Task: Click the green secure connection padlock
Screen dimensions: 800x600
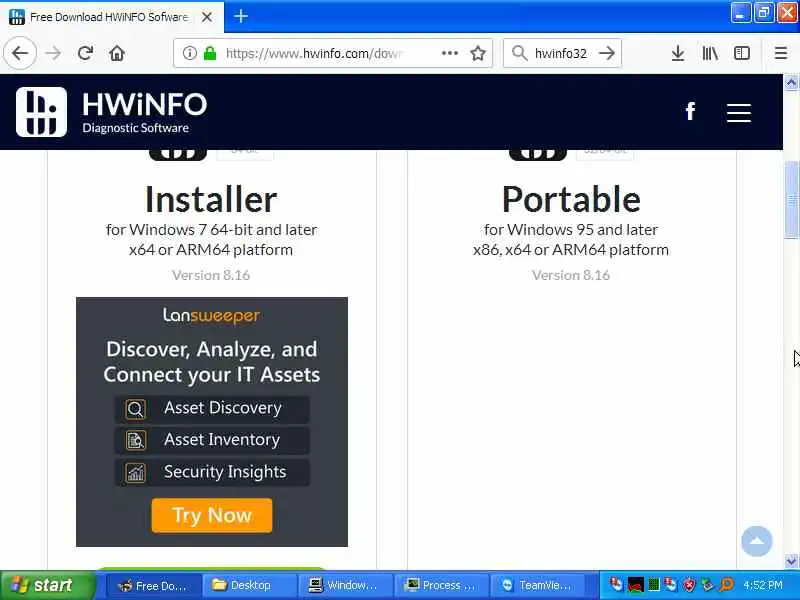Action: (x=210, y=53)
